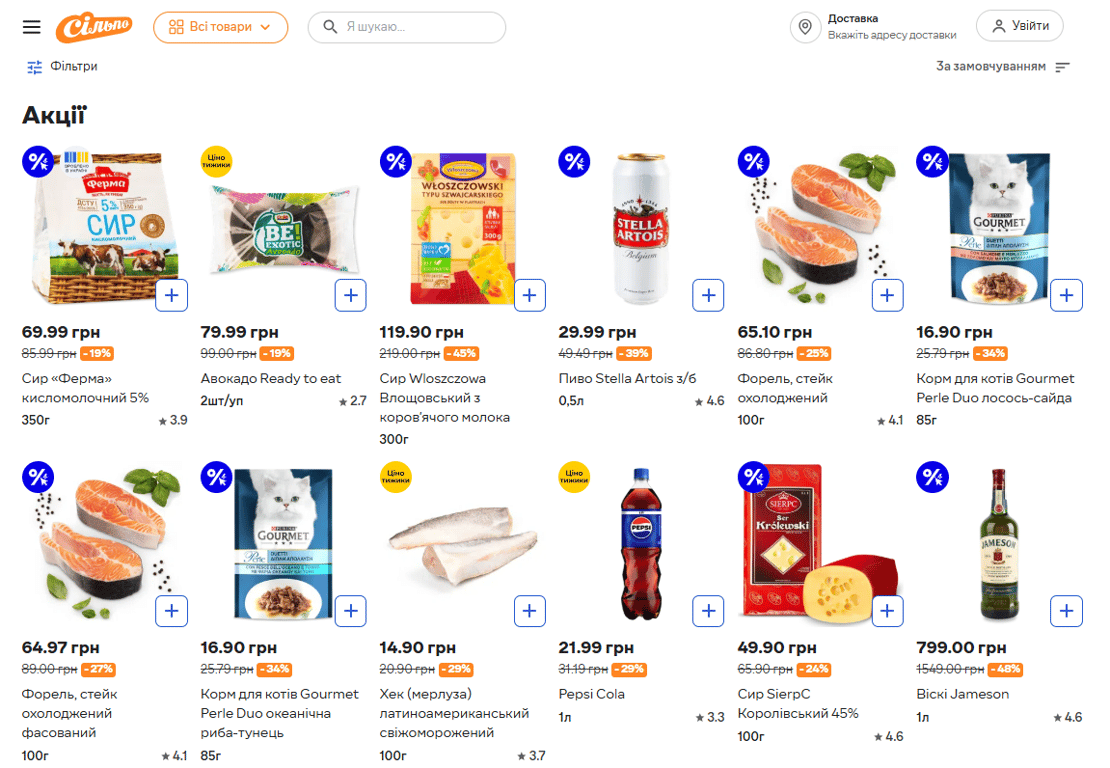Open the Форель, стейк охолоджений product link
This screenshot has width=1110, height=768.
tap(784, 388)
